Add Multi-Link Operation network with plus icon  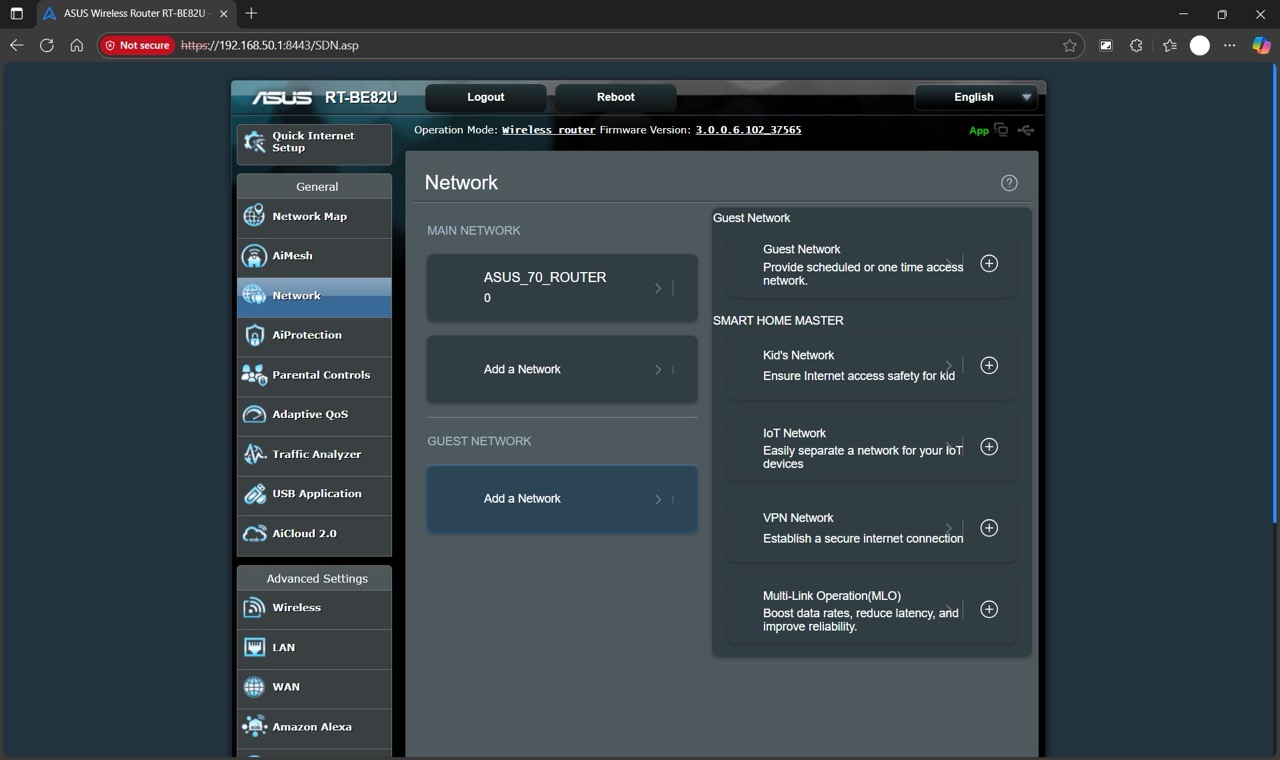tap(988, 610)
